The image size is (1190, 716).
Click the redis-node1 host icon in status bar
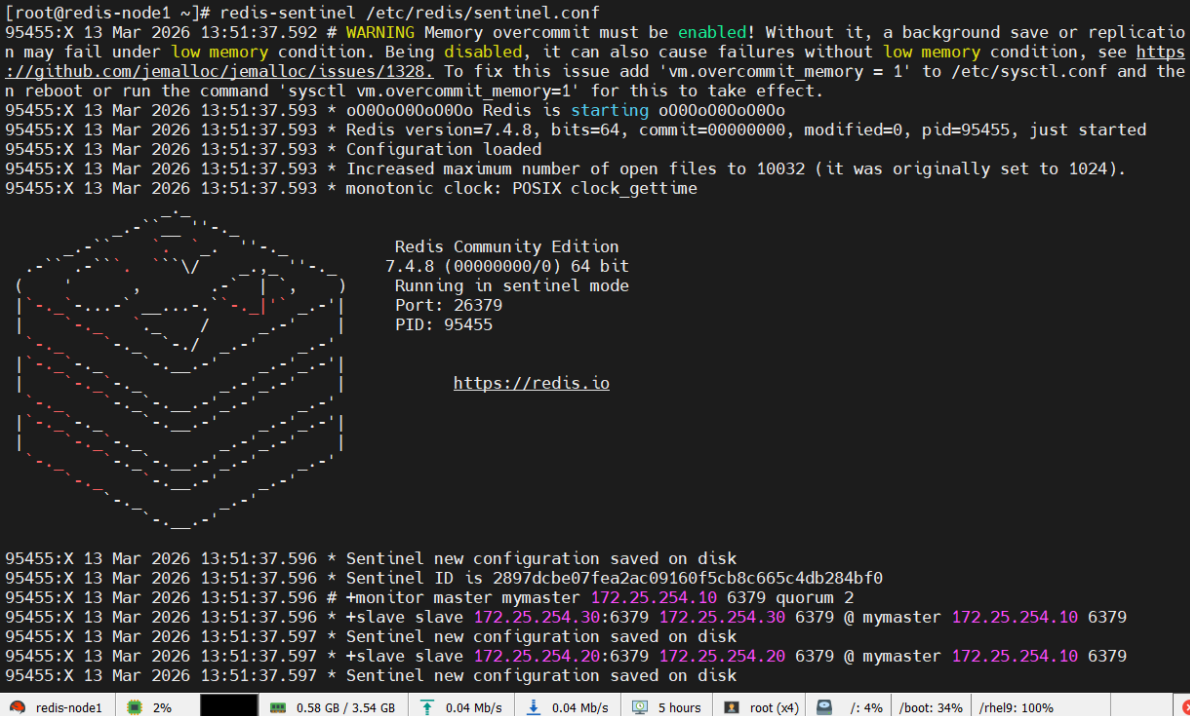click(17, 708)
